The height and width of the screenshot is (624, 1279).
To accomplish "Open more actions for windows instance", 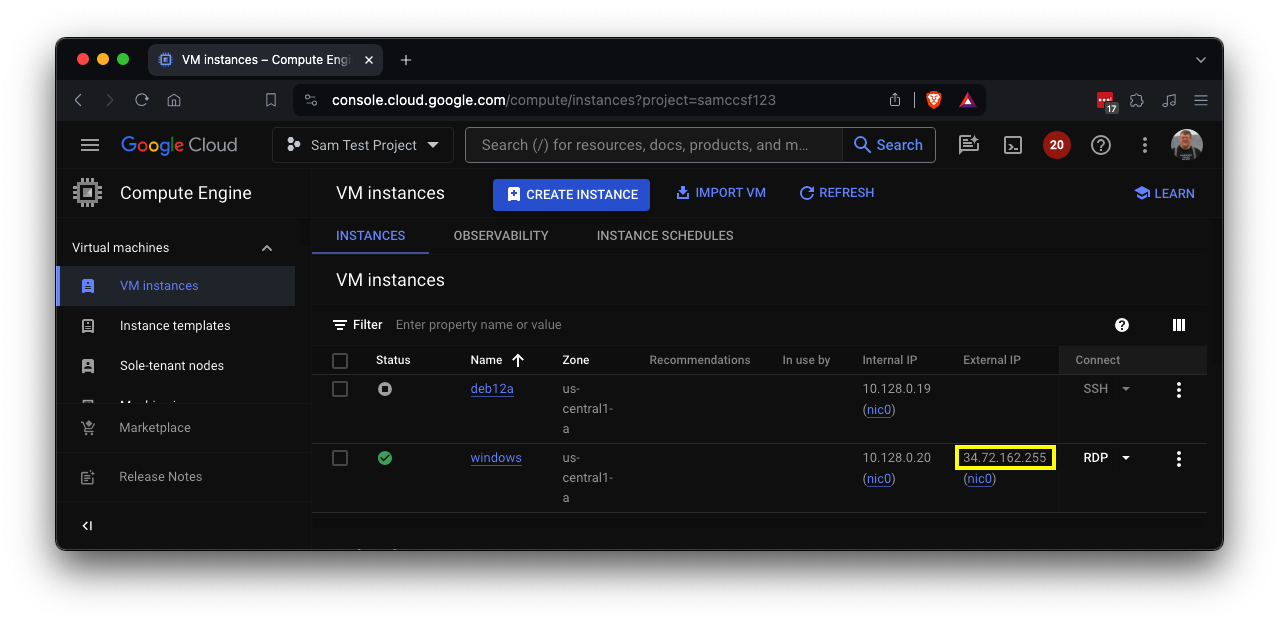I will (1178, 459).
